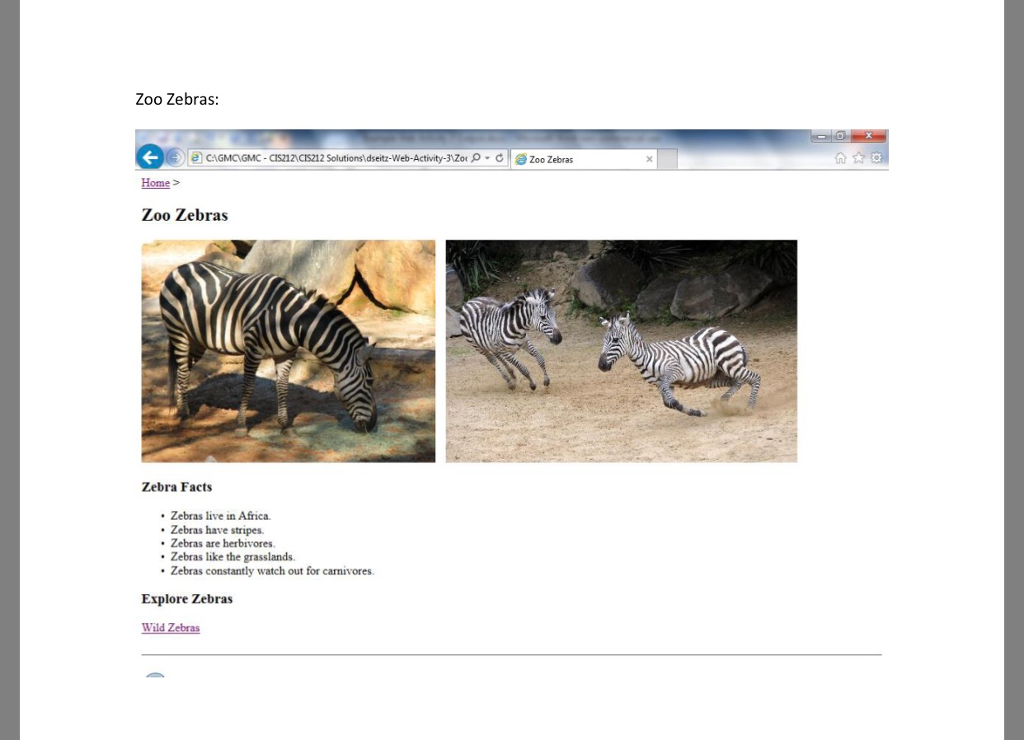Click the grazing zebra photo
The height and width of the screenshot is (740, 1024).
click(x=288, y=350)
